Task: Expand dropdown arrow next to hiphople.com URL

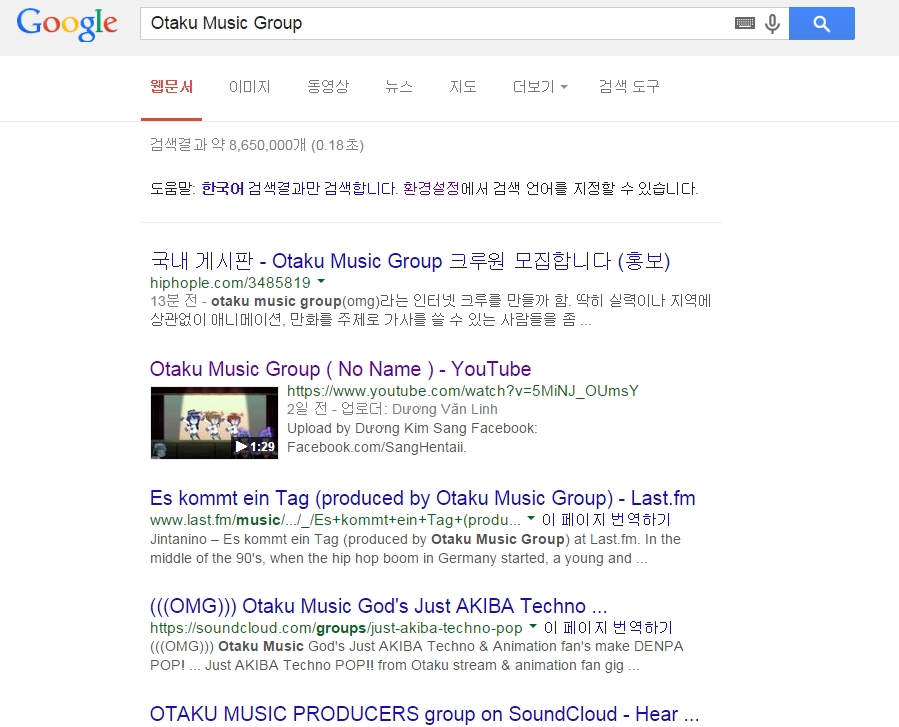Action: 321,283
